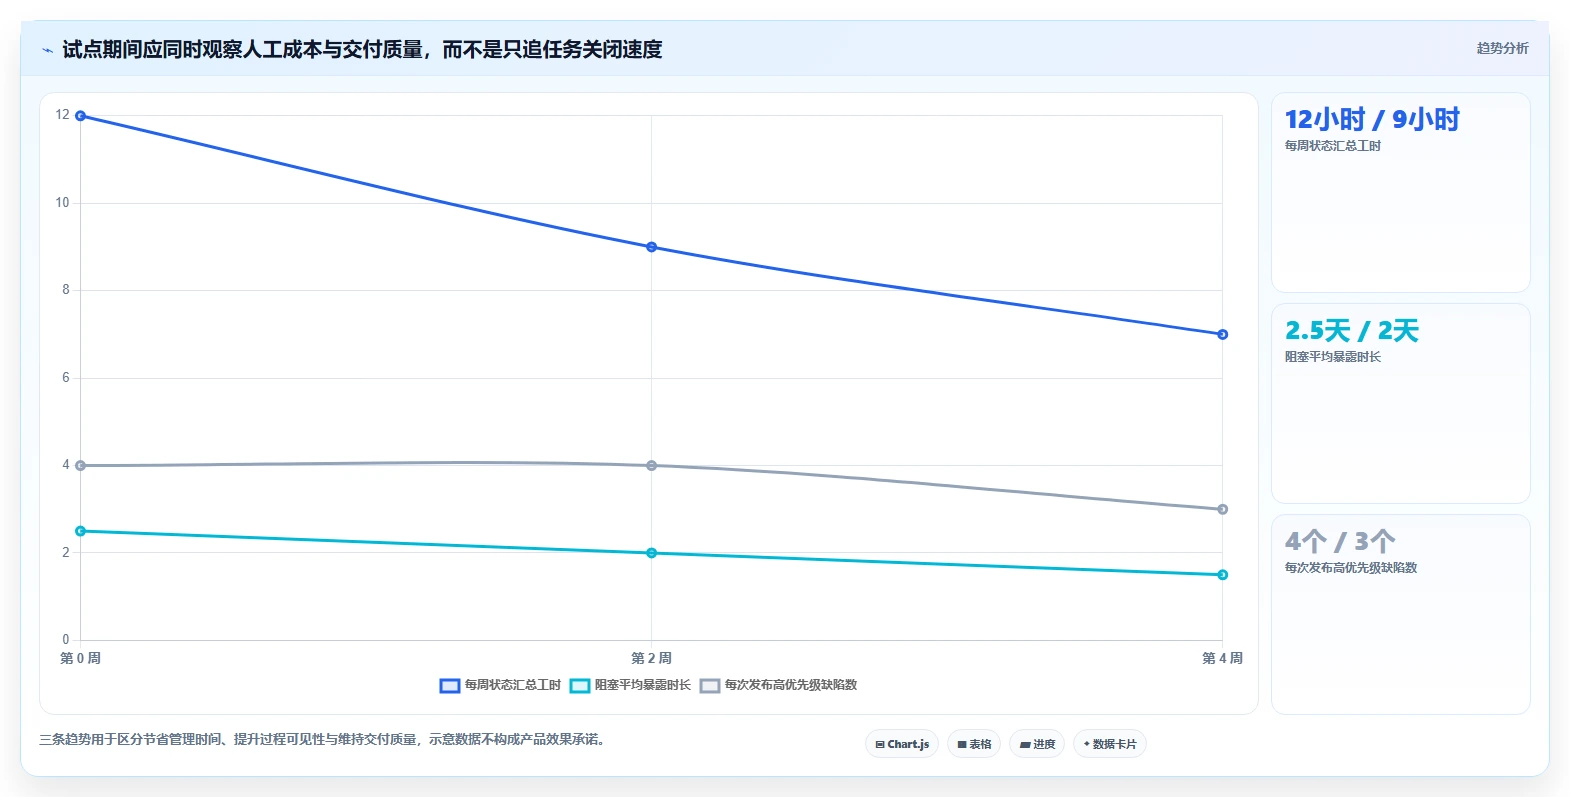
Task: Click the cyan data point at 第 2 周
Action: click(x=652, y=553)
